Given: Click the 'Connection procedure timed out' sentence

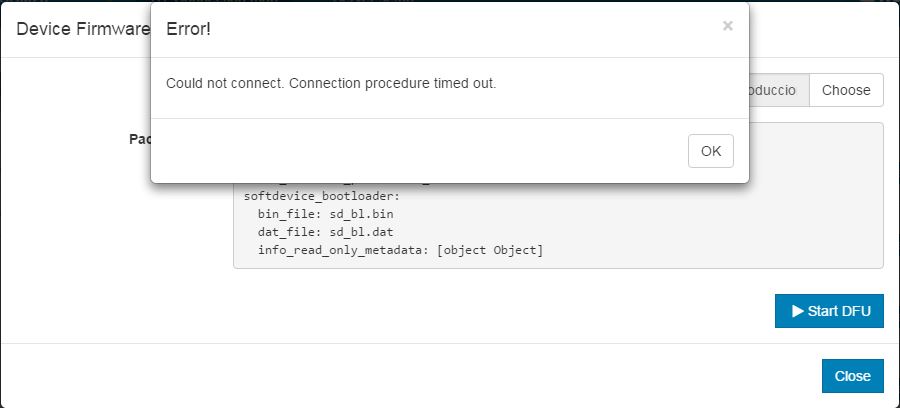Looking at the screenshot, I should pos(393,83).
